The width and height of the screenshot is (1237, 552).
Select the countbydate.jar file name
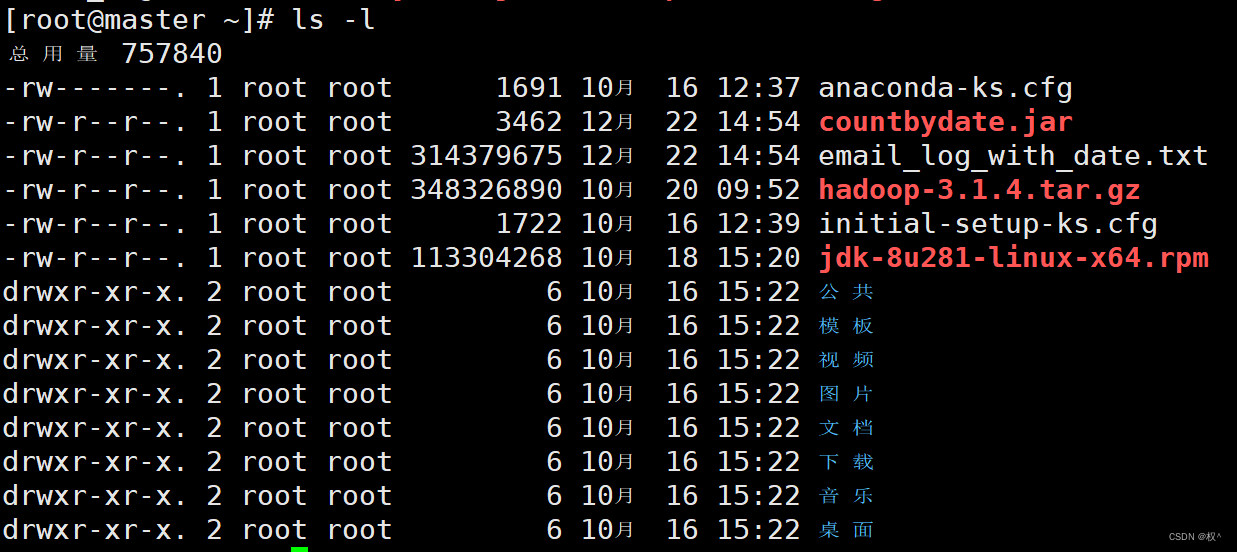(x=945, y=123)
